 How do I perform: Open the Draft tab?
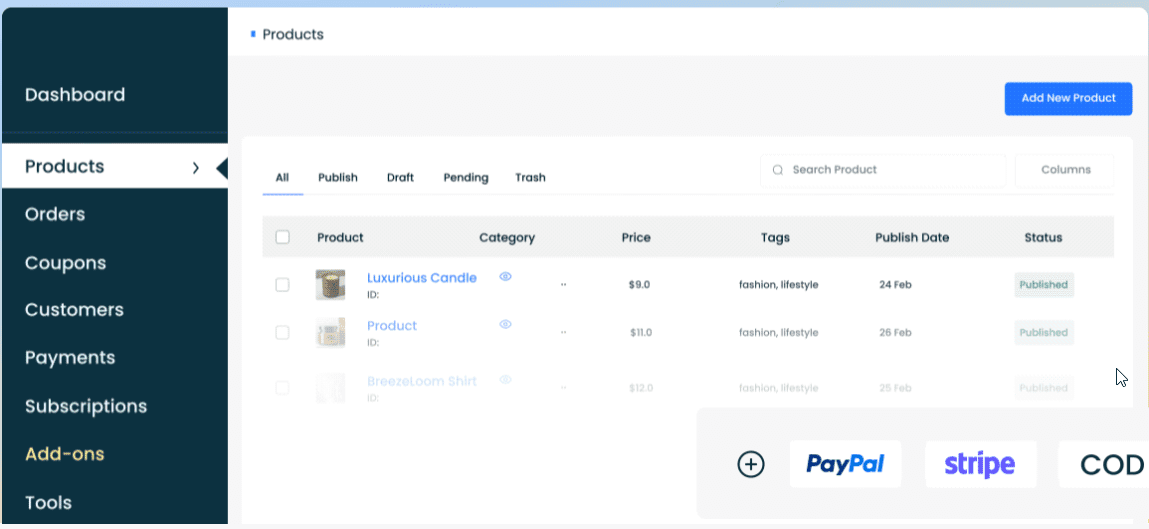pos(400,177)
